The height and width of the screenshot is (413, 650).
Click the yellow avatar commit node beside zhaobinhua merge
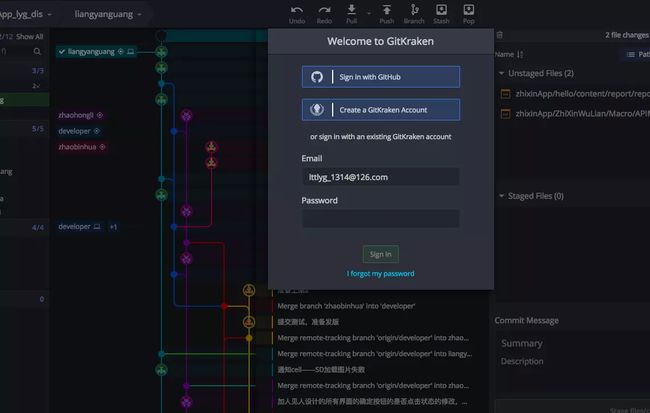coord(249,290)
